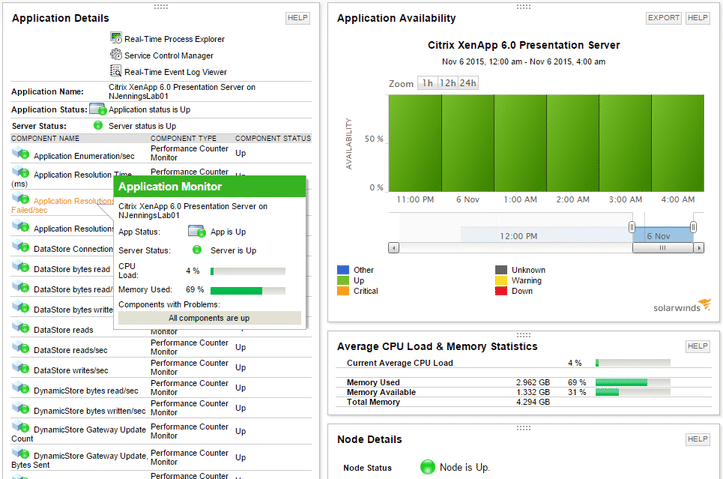Click the DataStore Connection component icon

20,246
